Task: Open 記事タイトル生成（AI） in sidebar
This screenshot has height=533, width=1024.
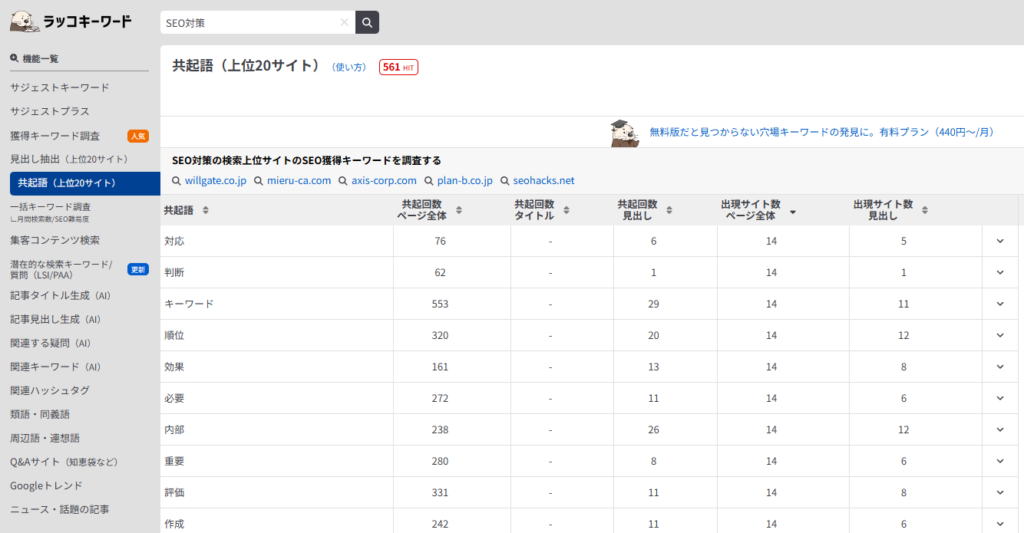Action: 60,296
